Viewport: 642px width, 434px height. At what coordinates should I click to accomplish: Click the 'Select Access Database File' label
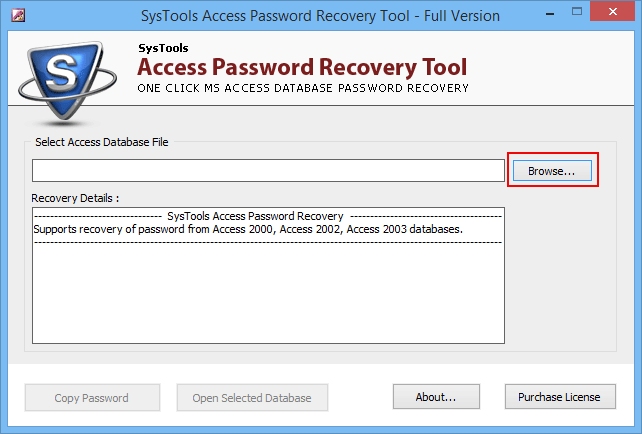[102, 142]
